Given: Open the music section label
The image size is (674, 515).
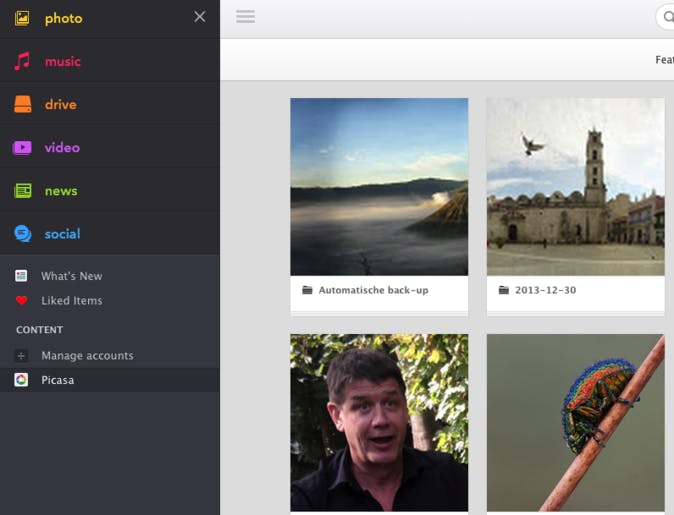Looking at the screenshot, I should pyautogui.click(x=63, y=61).
